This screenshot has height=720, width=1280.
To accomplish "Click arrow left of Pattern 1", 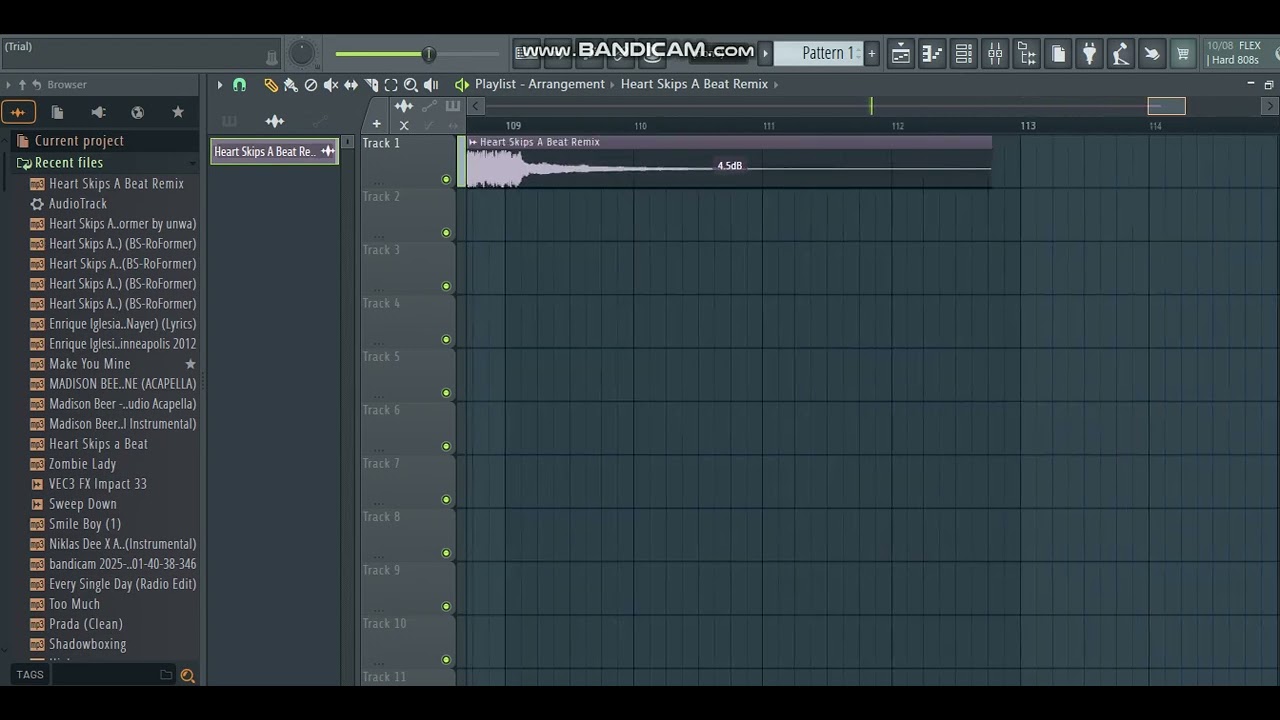I will pos(766,53).
